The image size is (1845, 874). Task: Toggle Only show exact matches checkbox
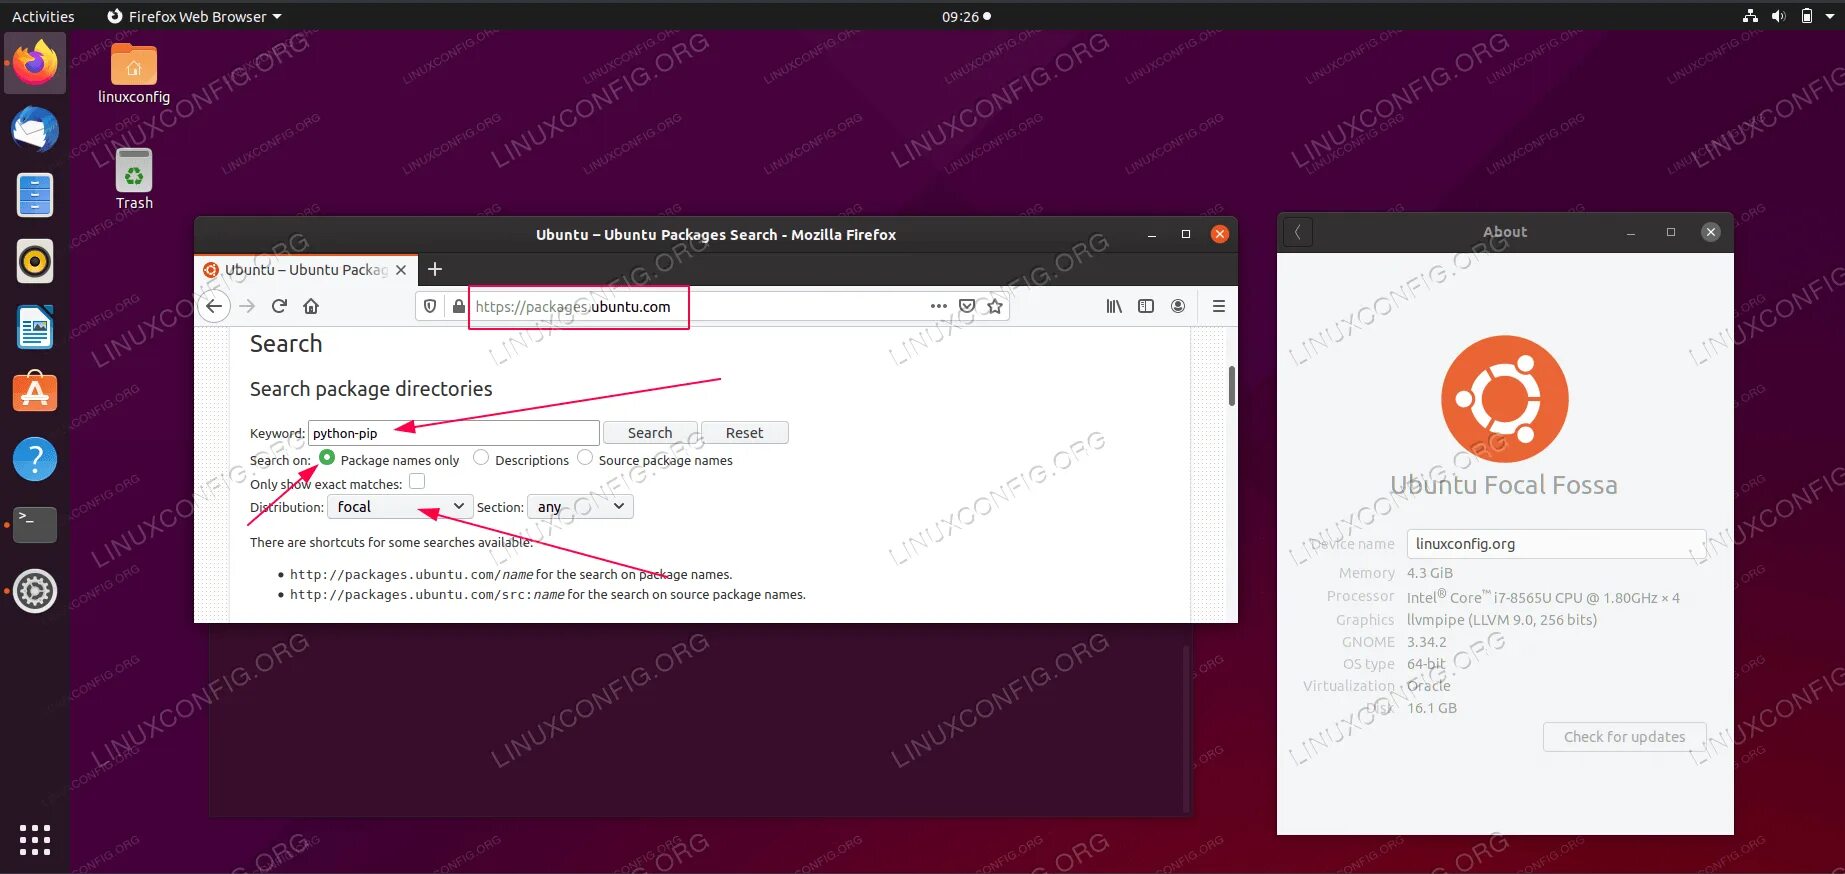coord(417,482)
